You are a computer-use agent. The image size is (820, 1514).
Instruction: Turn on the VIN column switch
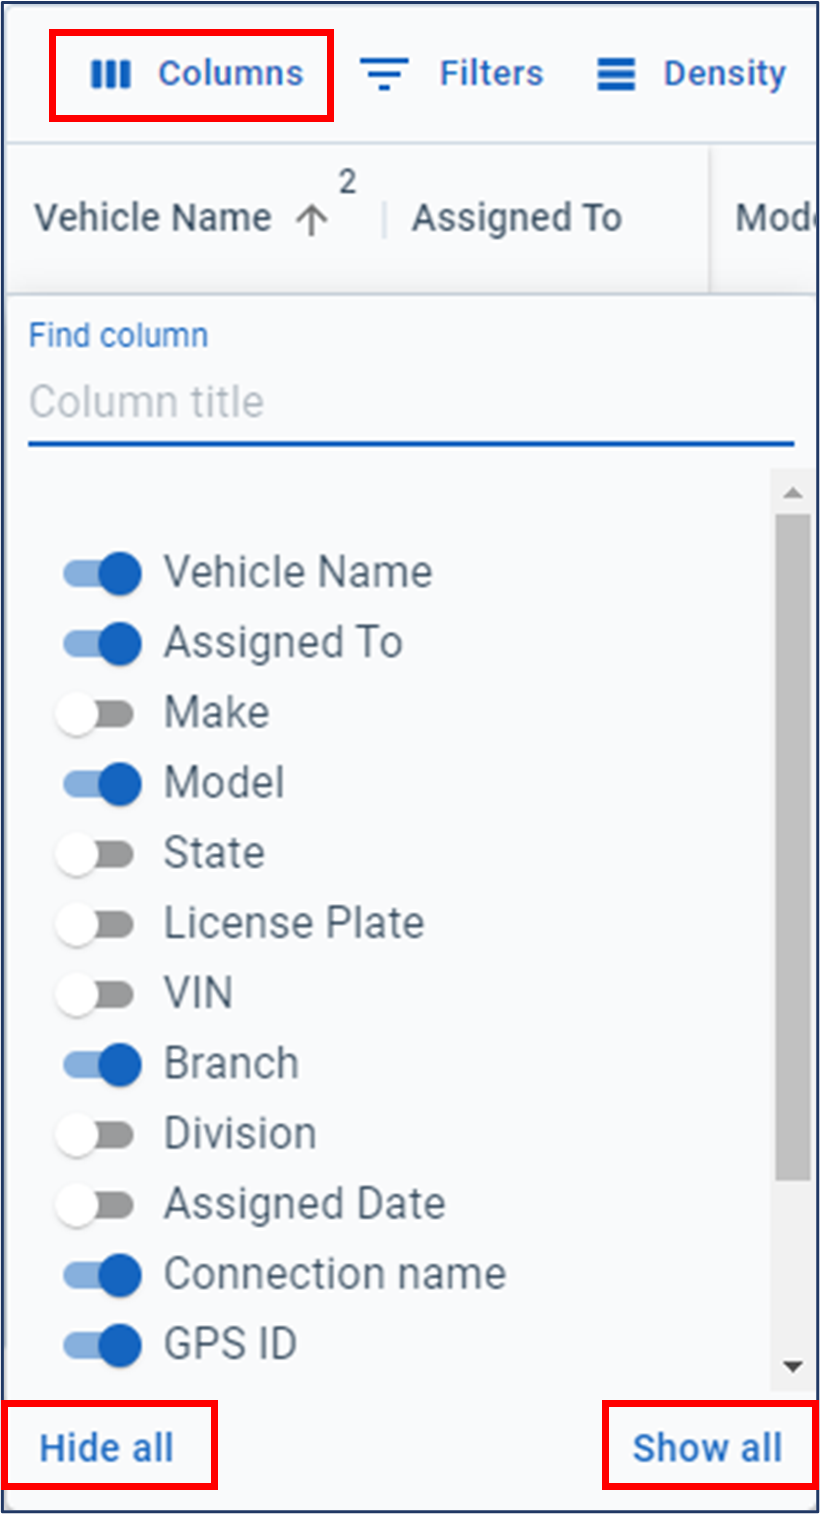click(x=97, y=994)
